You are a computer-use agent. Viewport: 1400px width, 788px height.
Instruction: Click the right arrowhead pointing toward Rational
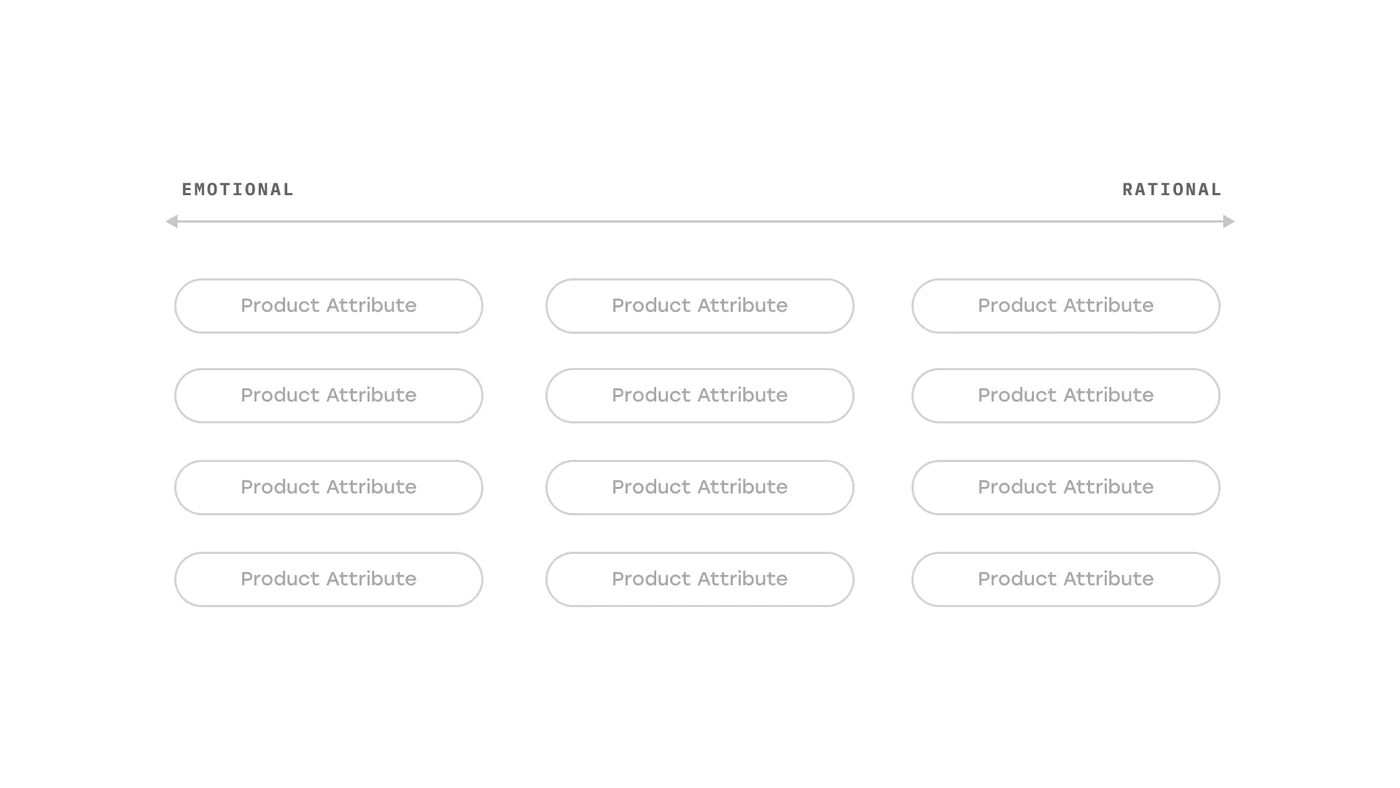point(1229,221)
